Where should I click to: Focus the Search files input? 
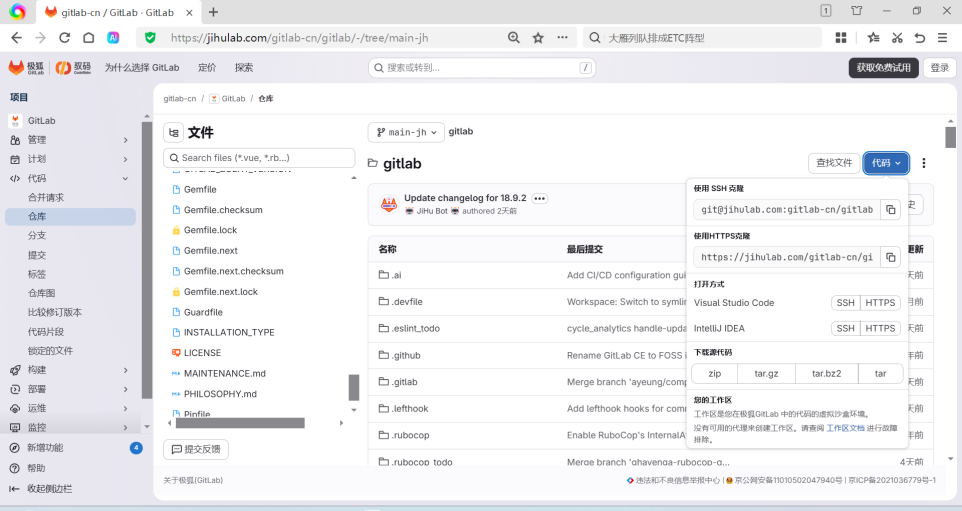pyautogui.click(x=259, y=158)
